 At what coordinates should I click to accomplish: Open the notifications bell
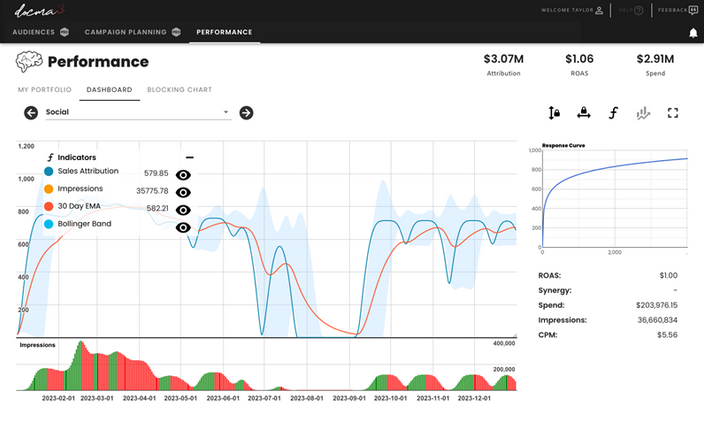[x=693, y=33]
